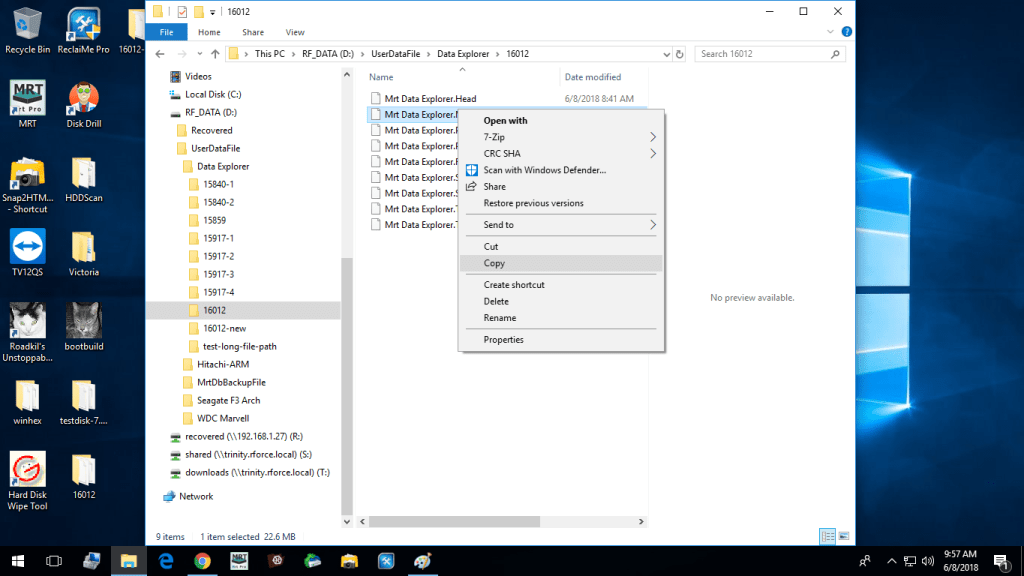
Task: Click the Windows Defender shield icon in menu
Action: tap(472, 170)
